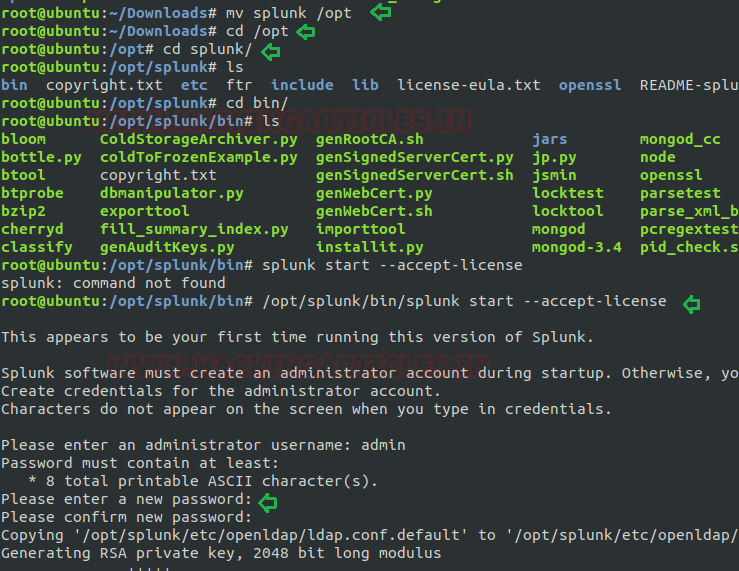Click green arrow beside new password prompt

click(x=267, y=500)
